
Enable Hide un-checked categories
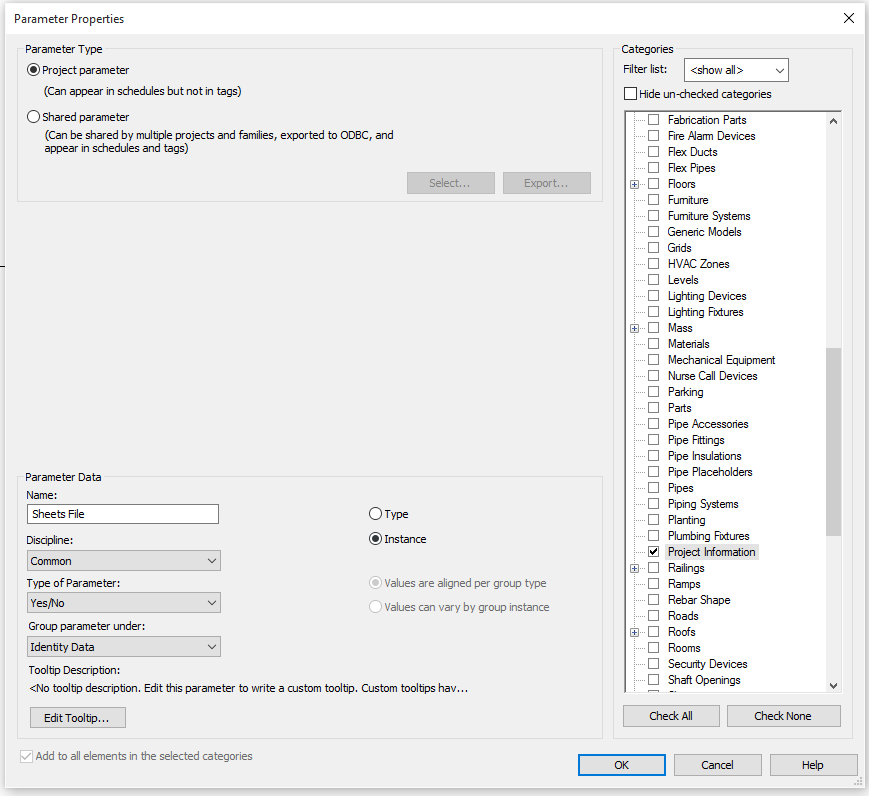630,92
